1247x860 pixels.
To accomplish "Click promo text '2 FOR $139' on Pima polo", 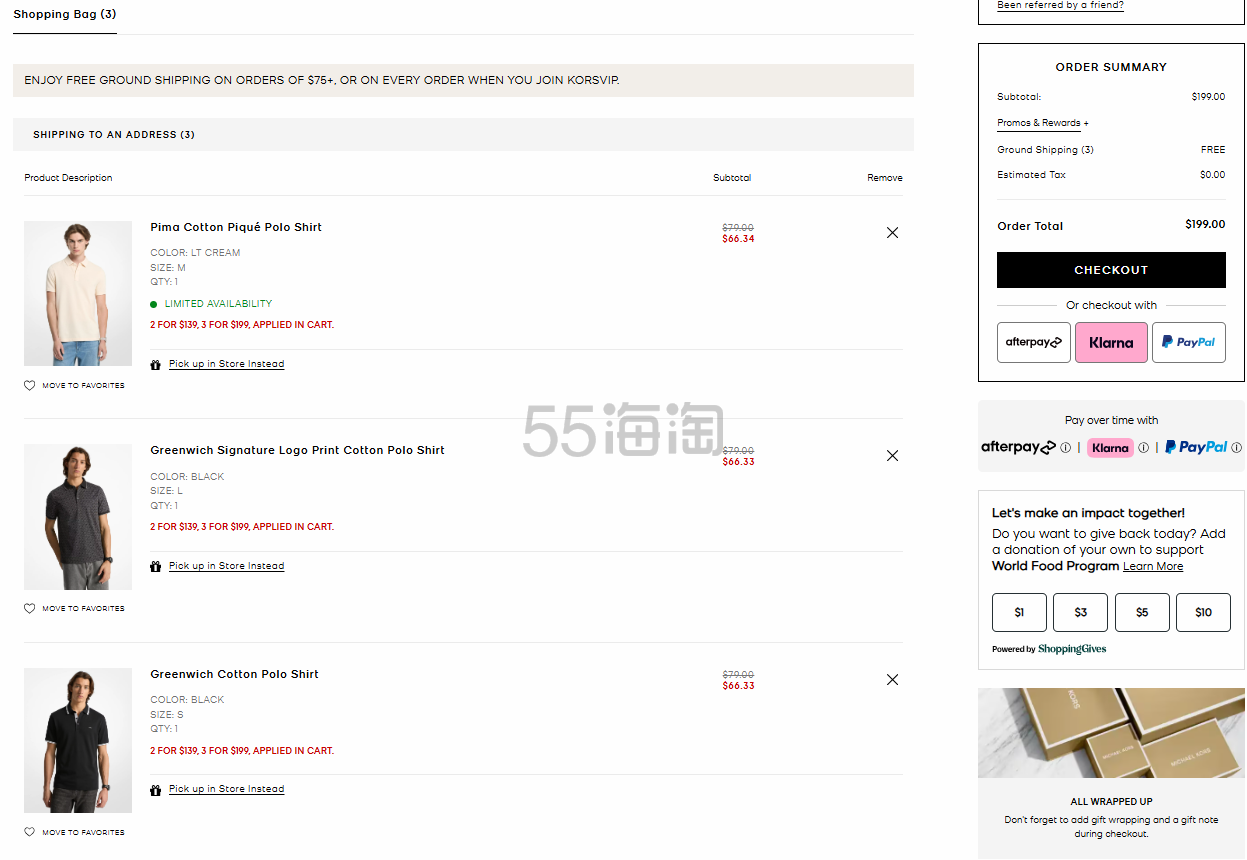I will 242,325.
